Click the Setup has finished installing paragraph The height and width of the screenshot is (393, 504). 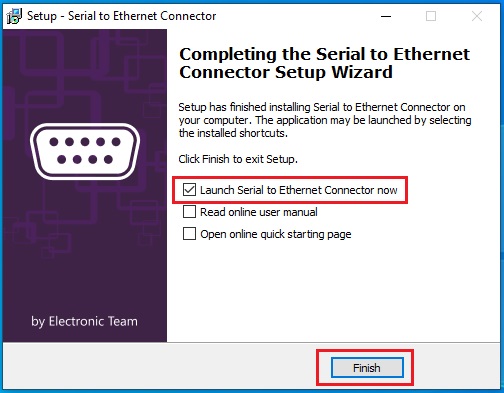point(325,120)
